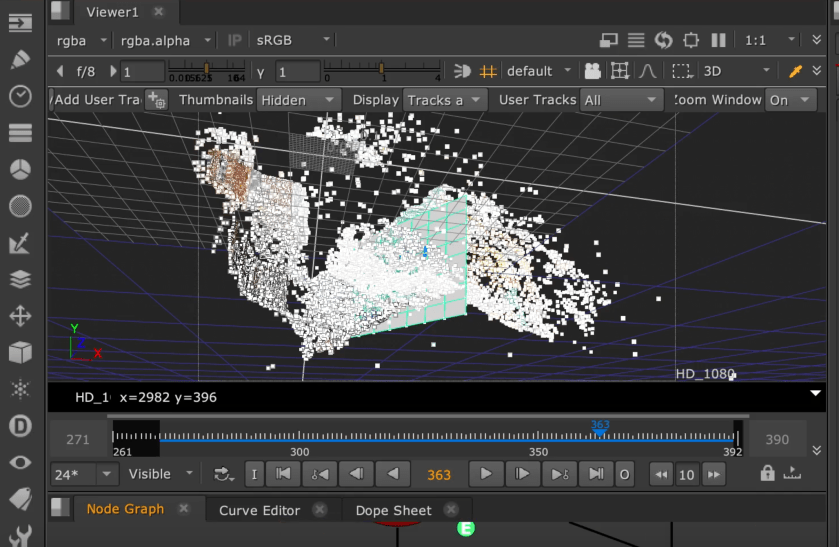The width and height of the screenshot is (839, 547).
Task: Click the camera lock icon in viewer
Action: coord(593,71)
